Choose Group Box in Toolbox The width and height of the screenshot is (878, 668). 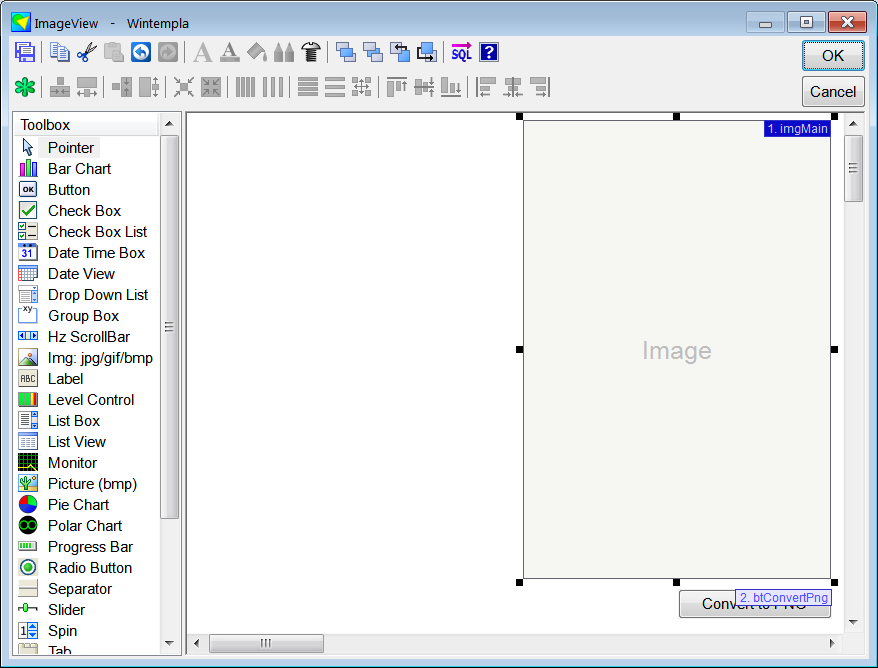point(83,316)
